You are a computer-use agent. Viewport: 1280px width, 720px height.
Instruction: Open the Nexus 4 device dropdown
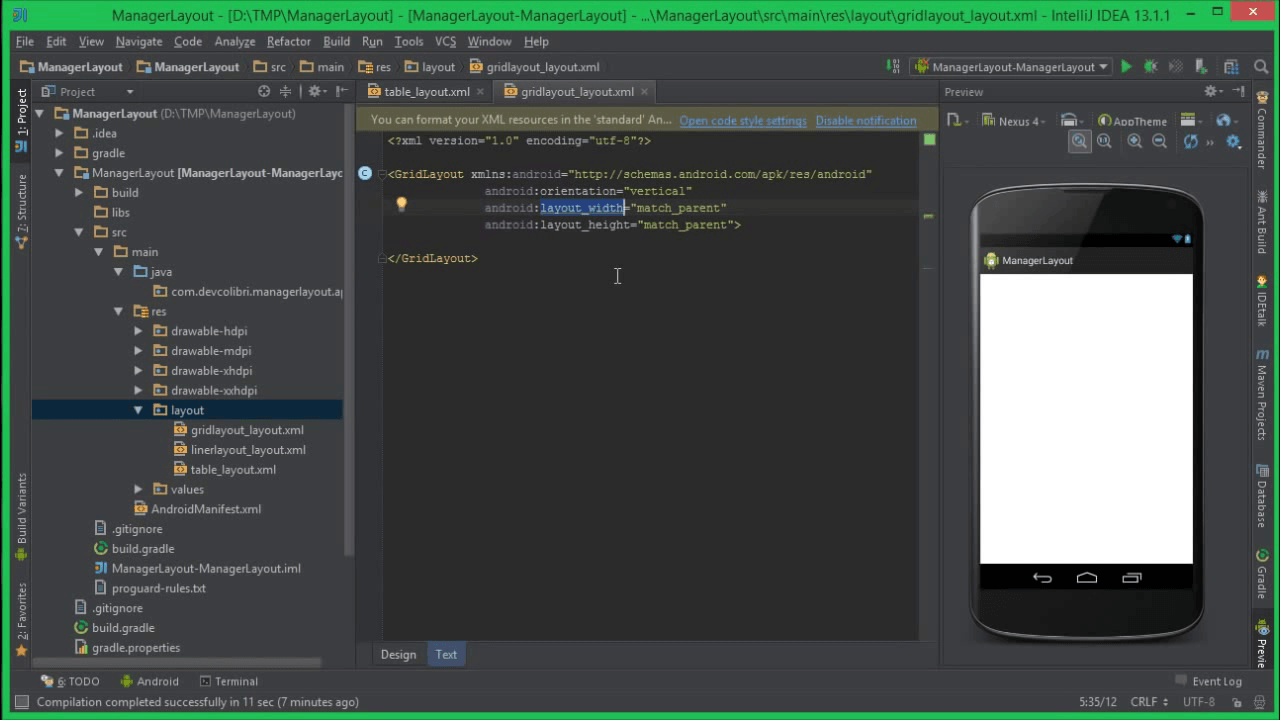tap(1013, 121)
